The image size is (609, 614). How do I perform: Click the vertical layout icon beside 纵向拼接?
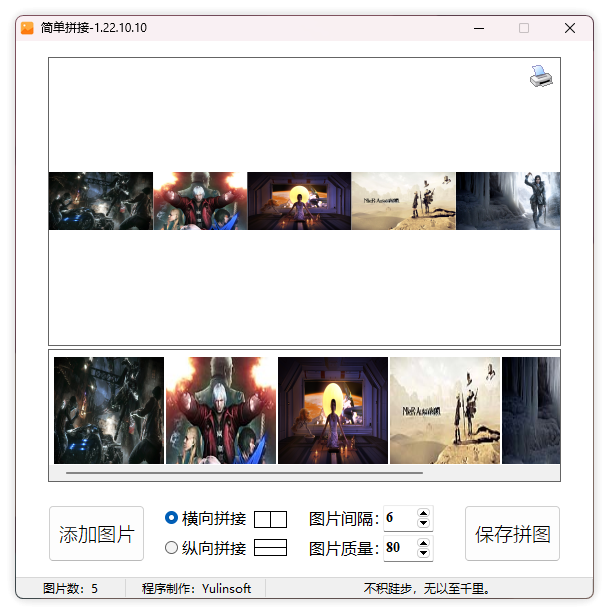coord(270,547)
